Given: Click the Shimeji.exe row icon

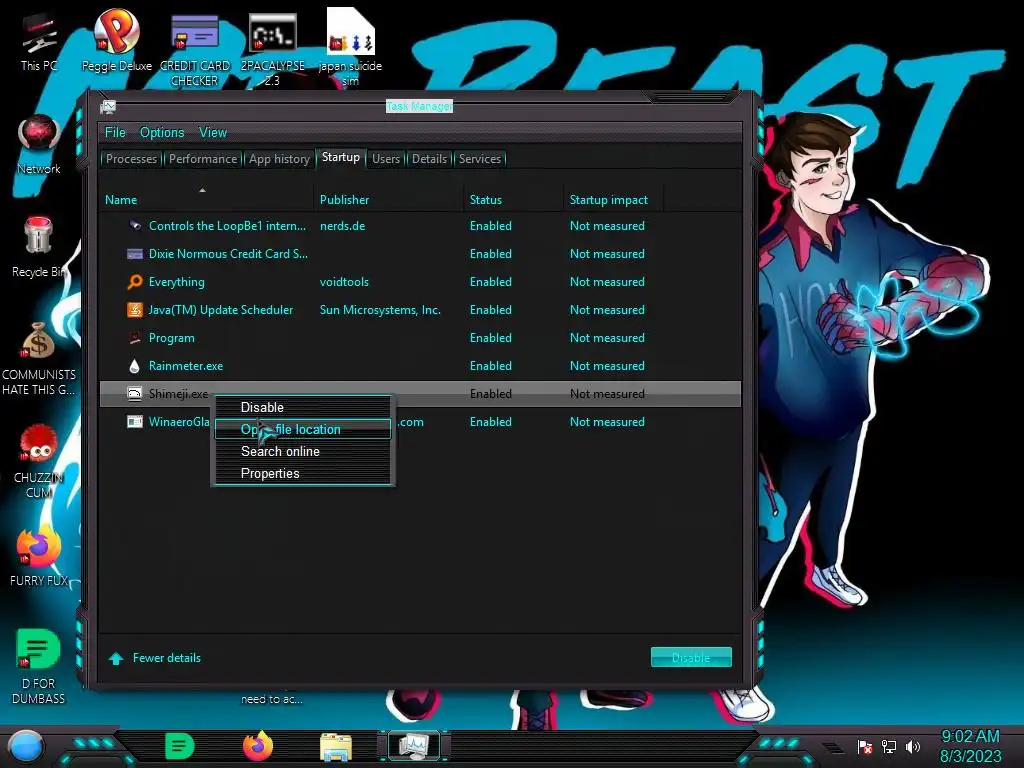Looking at the screenshot, I should [x=135, y=393].
